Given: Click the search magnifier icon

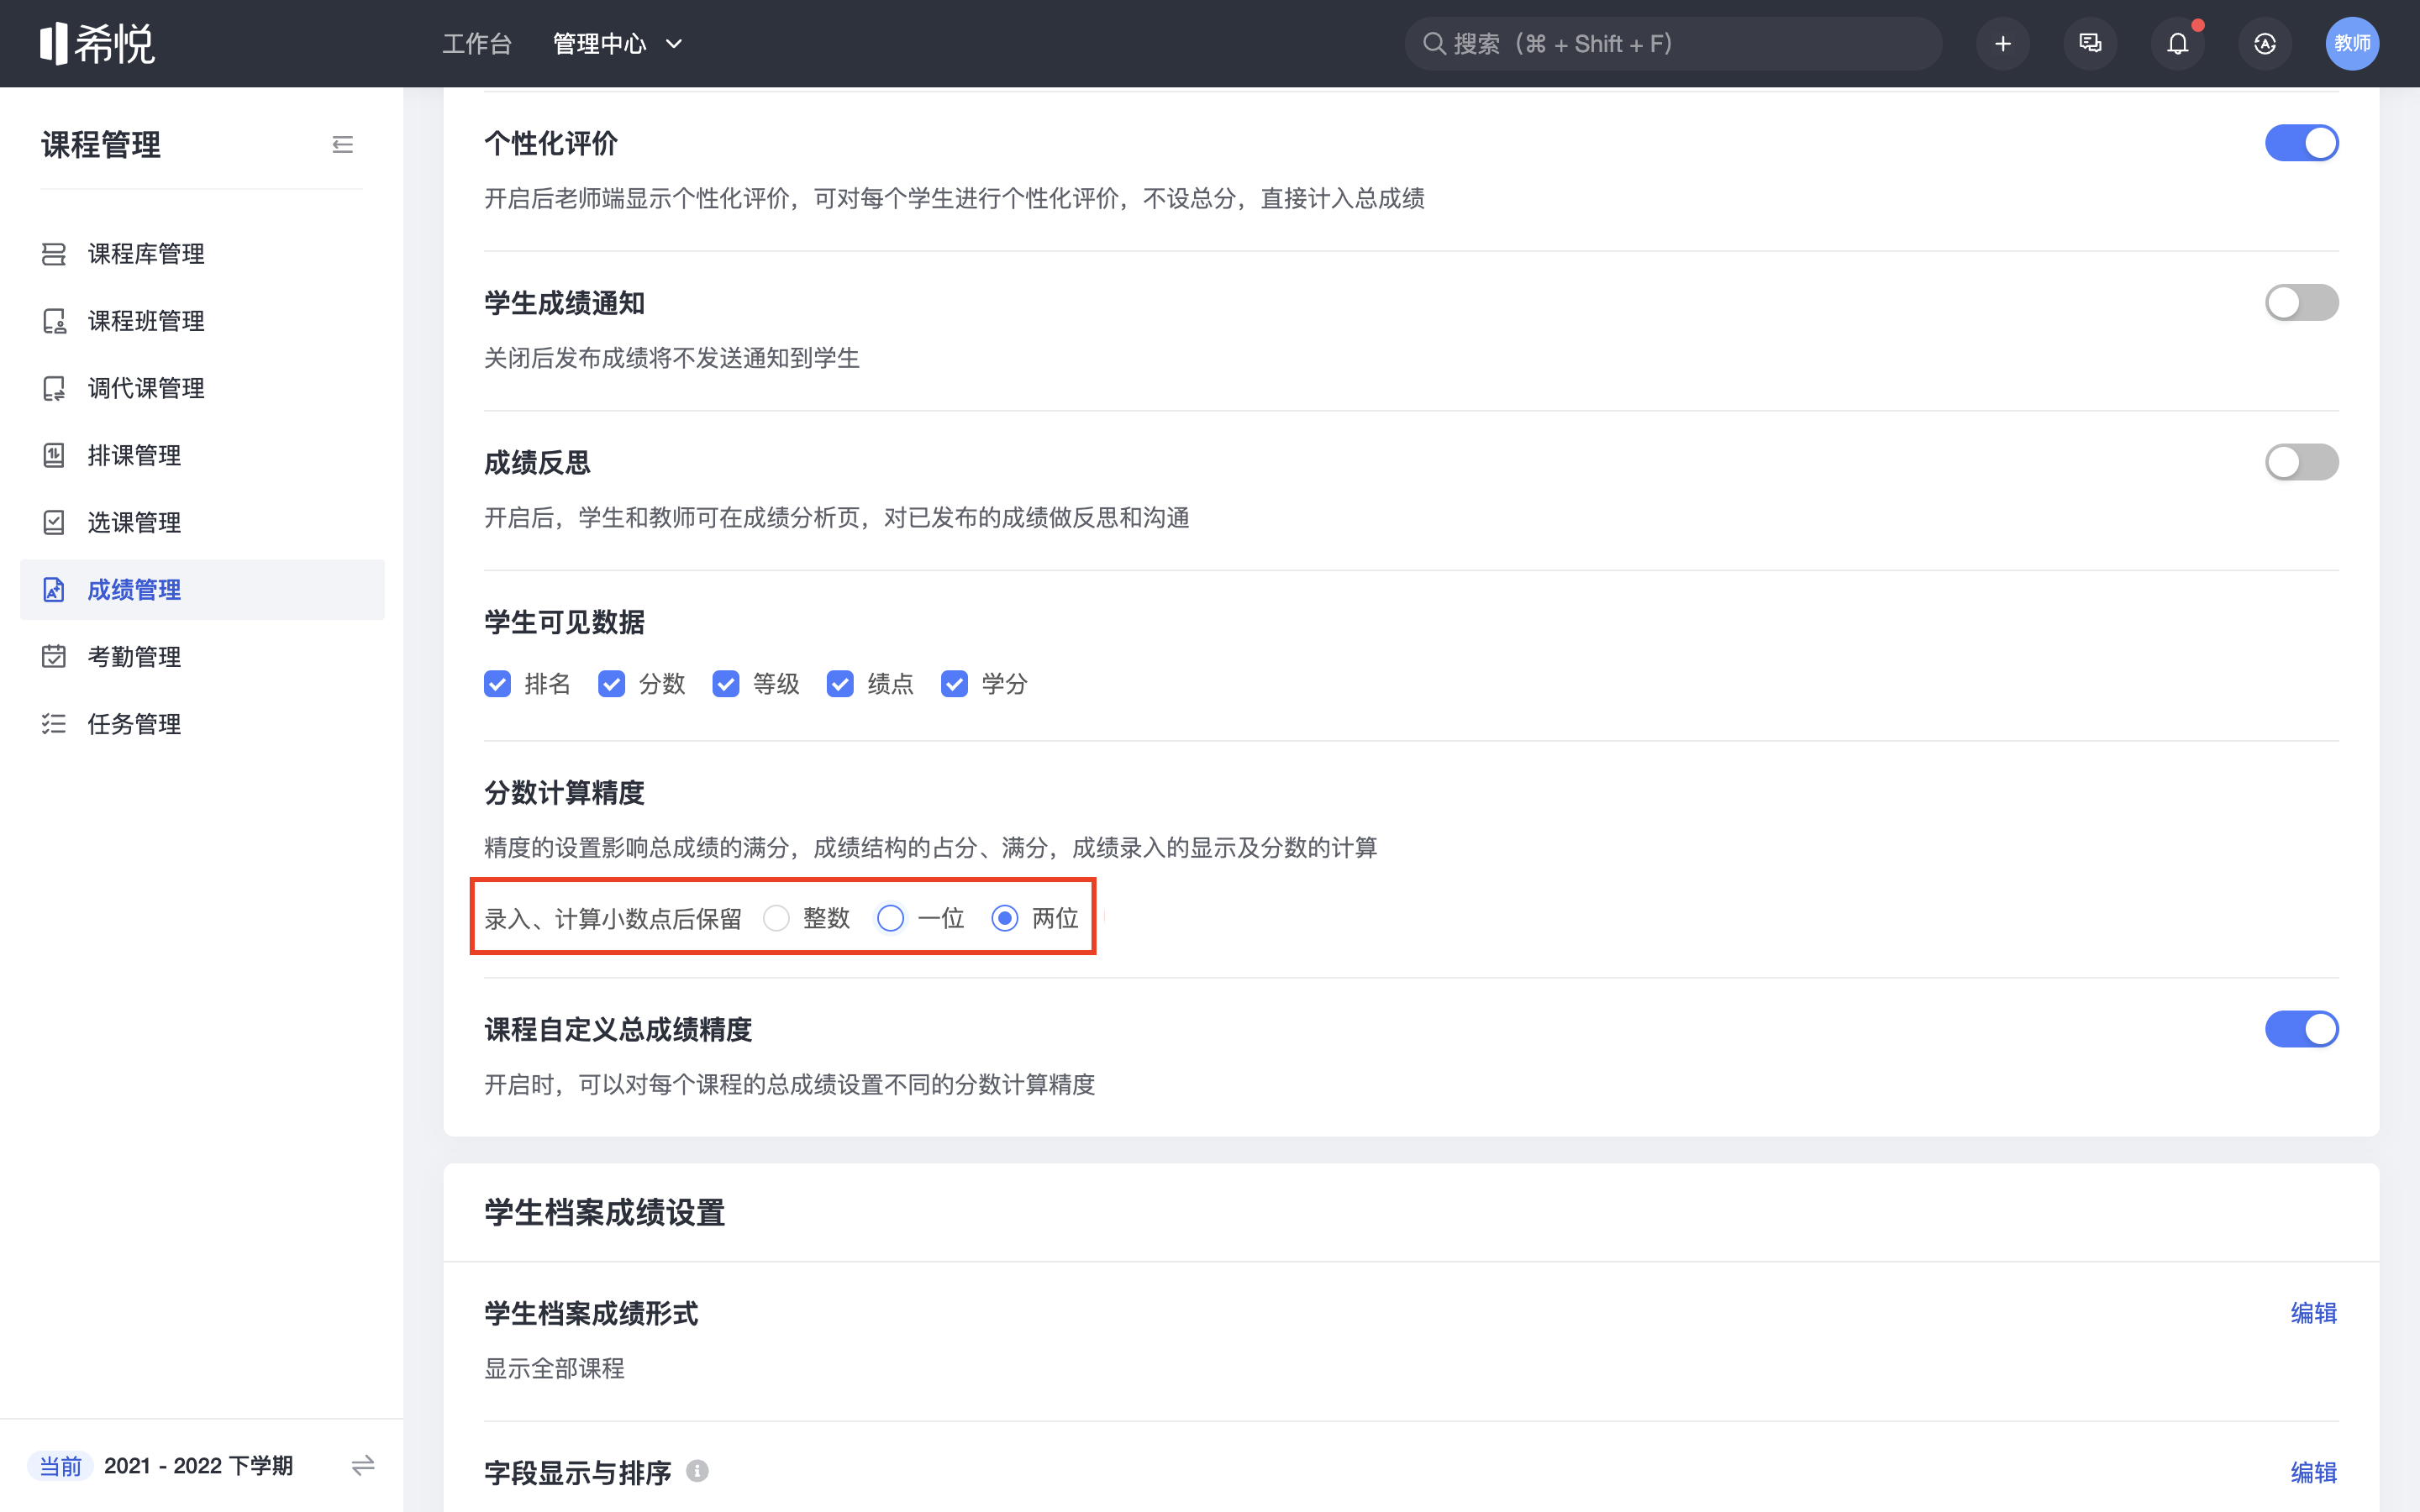Looking at the screenshot, I should 1434,43.
